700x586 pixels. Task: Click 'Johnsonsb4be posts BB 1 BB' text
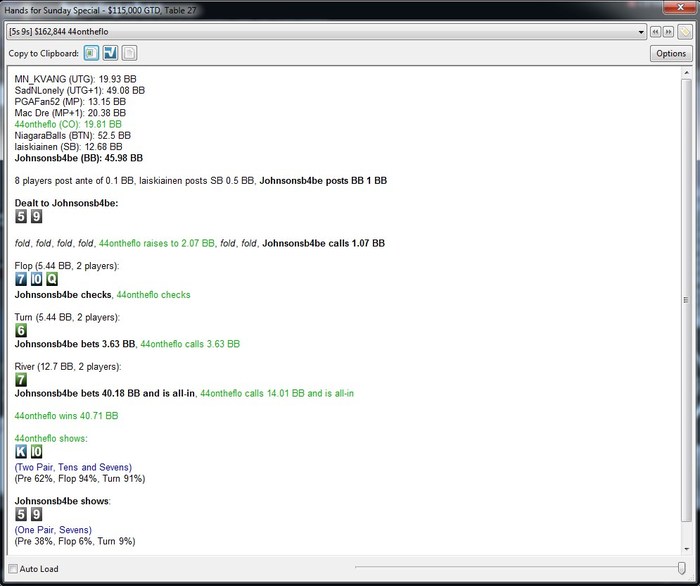[323, 181]
